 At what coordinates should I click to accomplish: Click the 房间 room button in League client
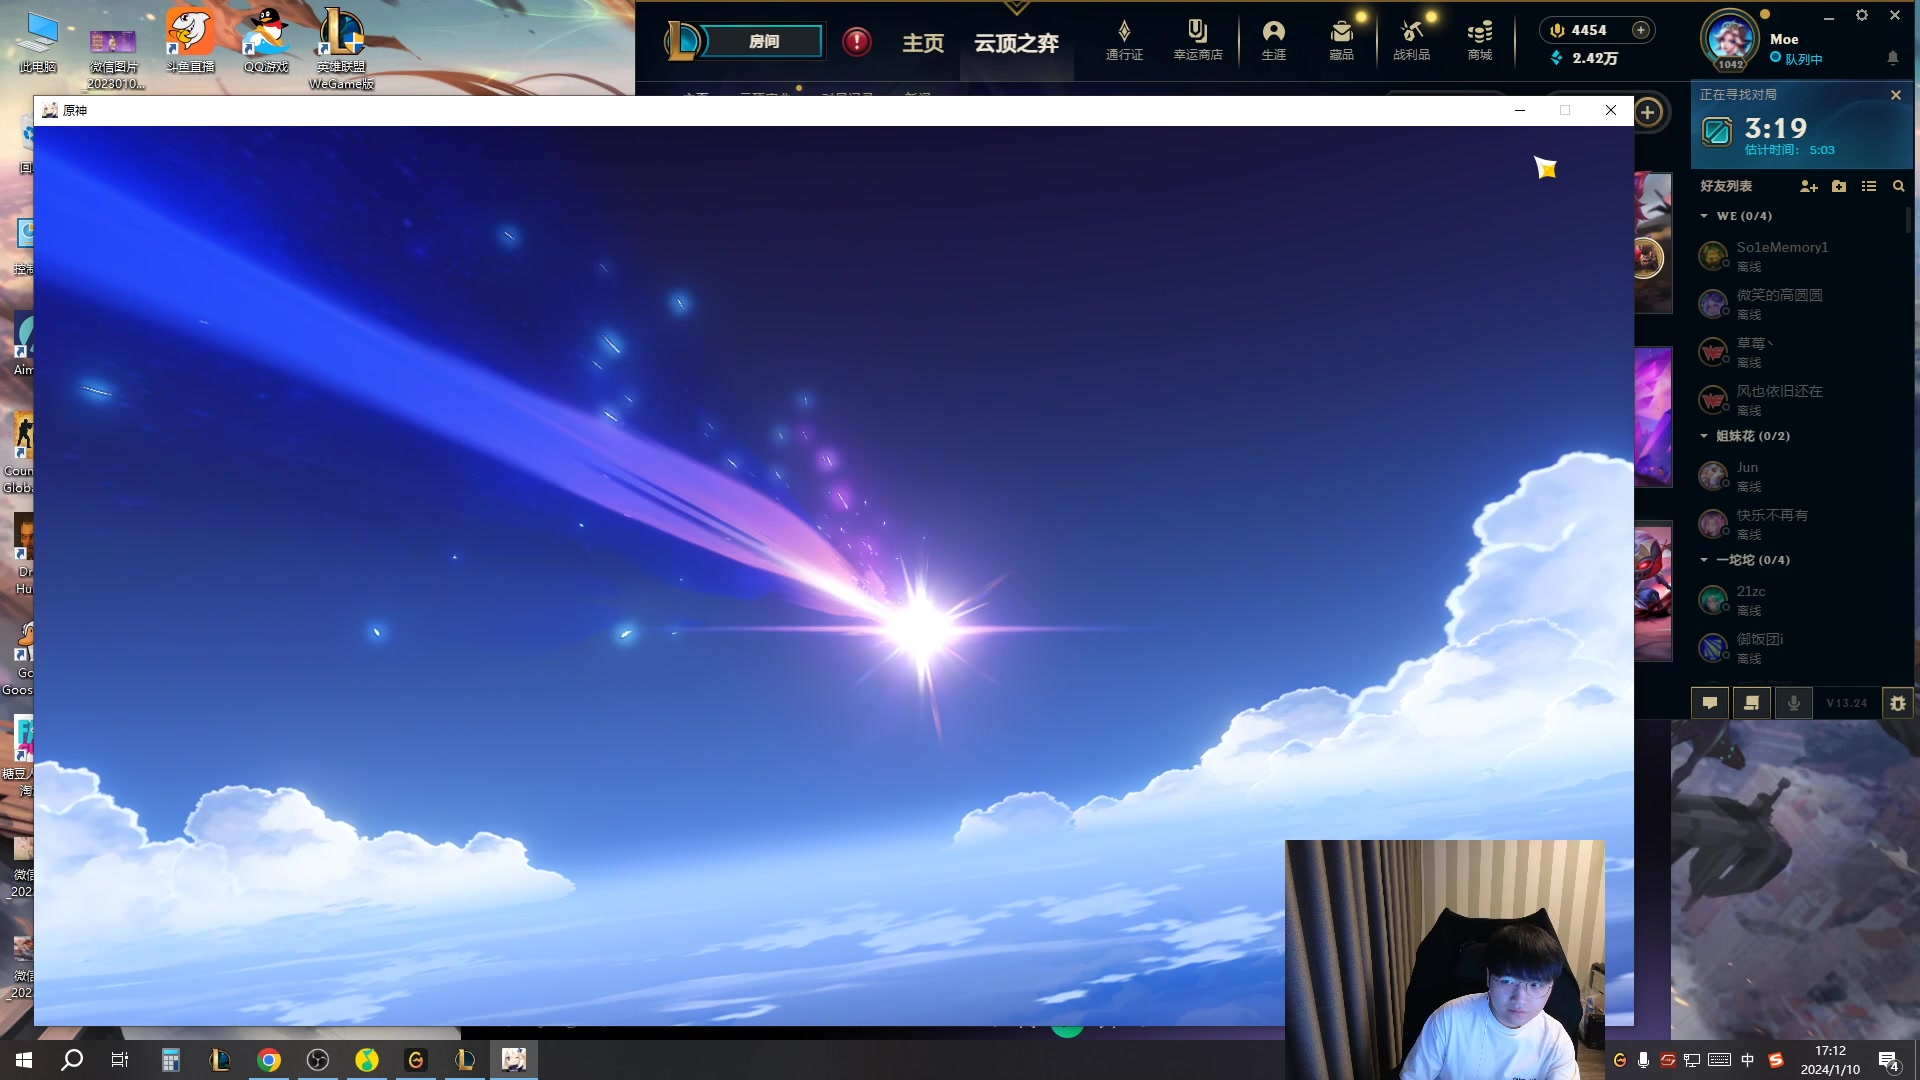point(763,41)
